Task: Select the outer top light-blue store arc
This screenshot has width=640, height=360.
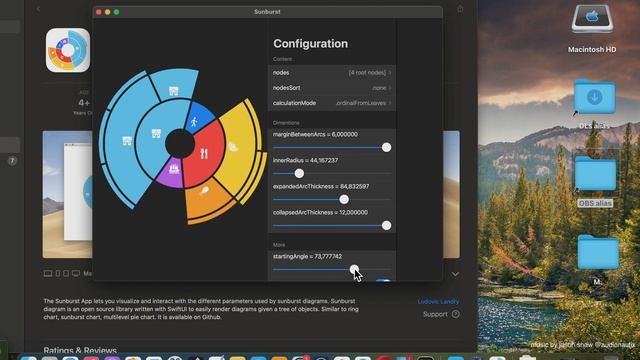Action: 175,85
